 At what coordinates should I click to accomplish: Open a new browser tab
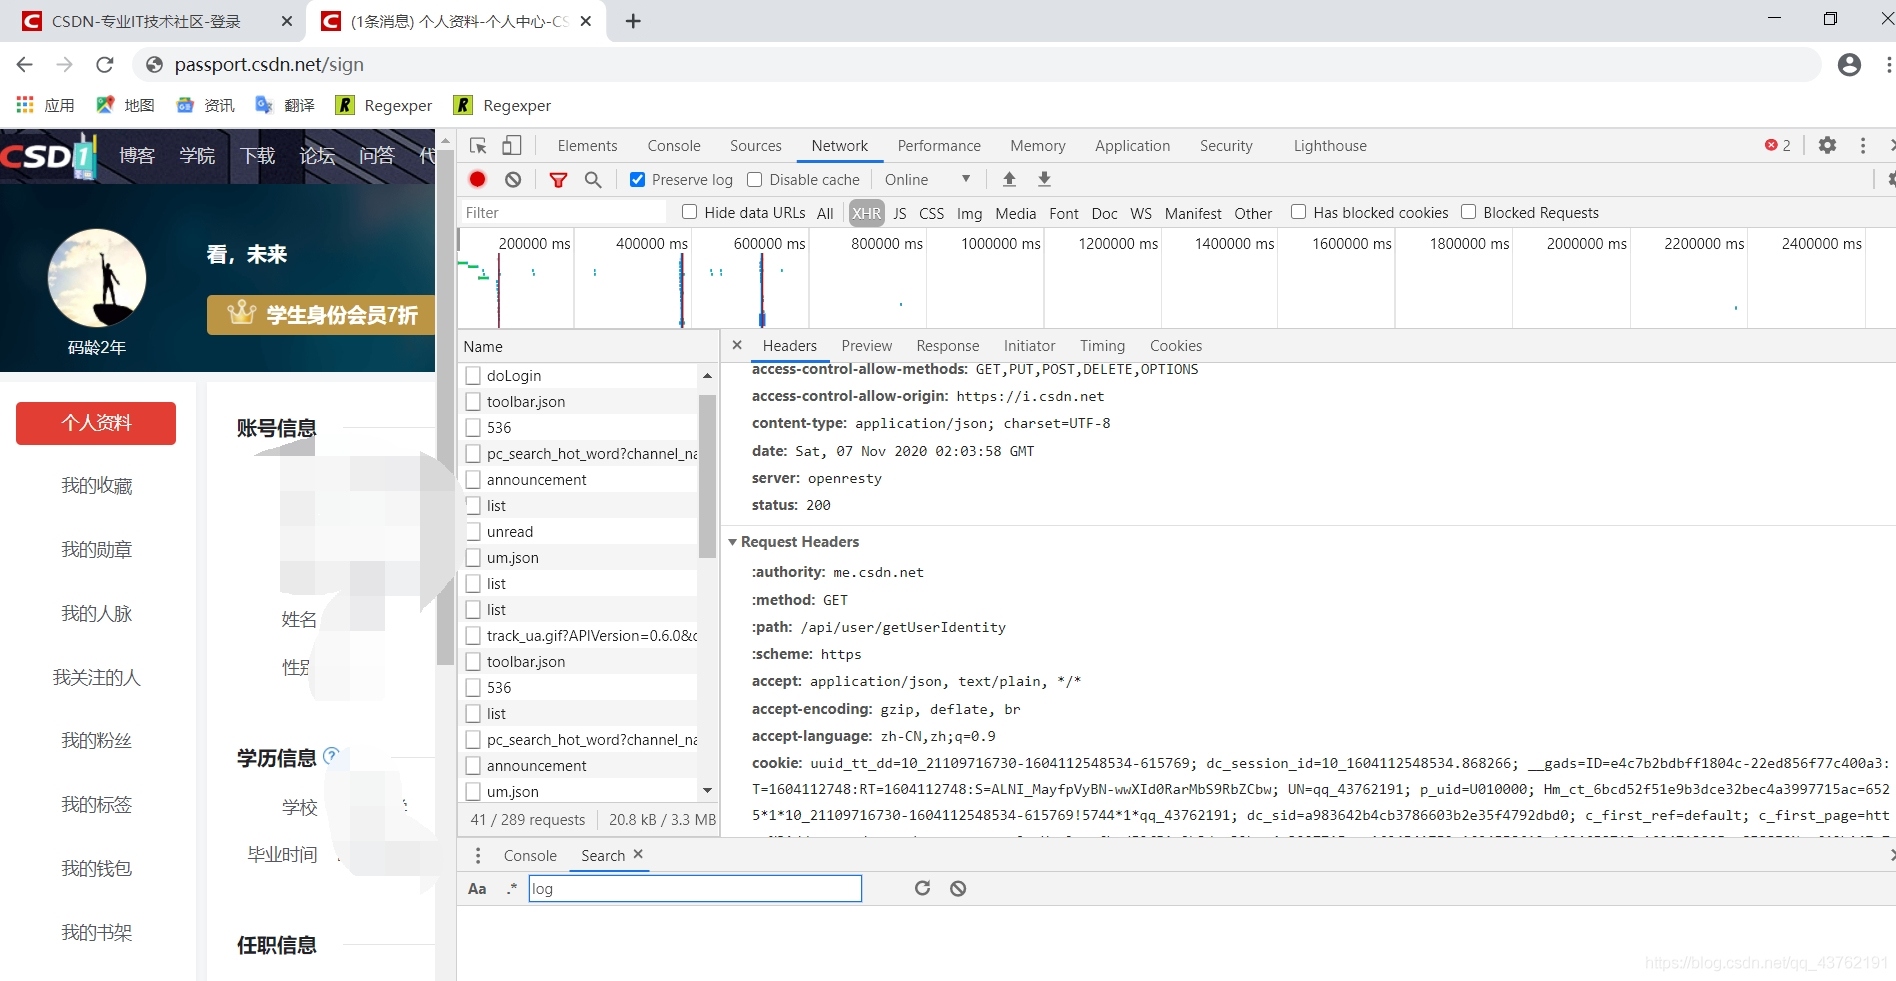coord(633,21)
